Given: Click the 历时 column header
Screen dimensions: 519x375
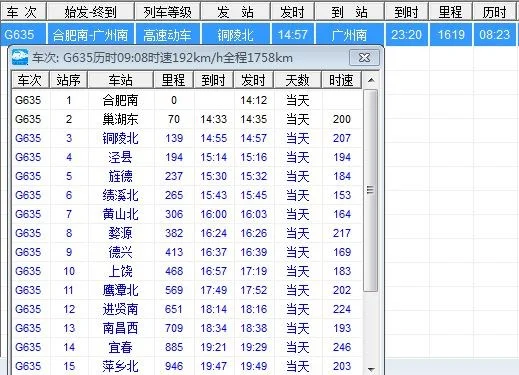Looking at the screenshot, I should pyautogui.click(x=495, y=12).
